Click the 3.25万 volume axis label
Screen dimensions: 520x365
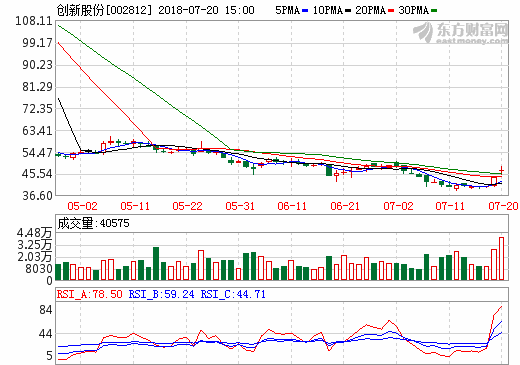coord(35,245)
